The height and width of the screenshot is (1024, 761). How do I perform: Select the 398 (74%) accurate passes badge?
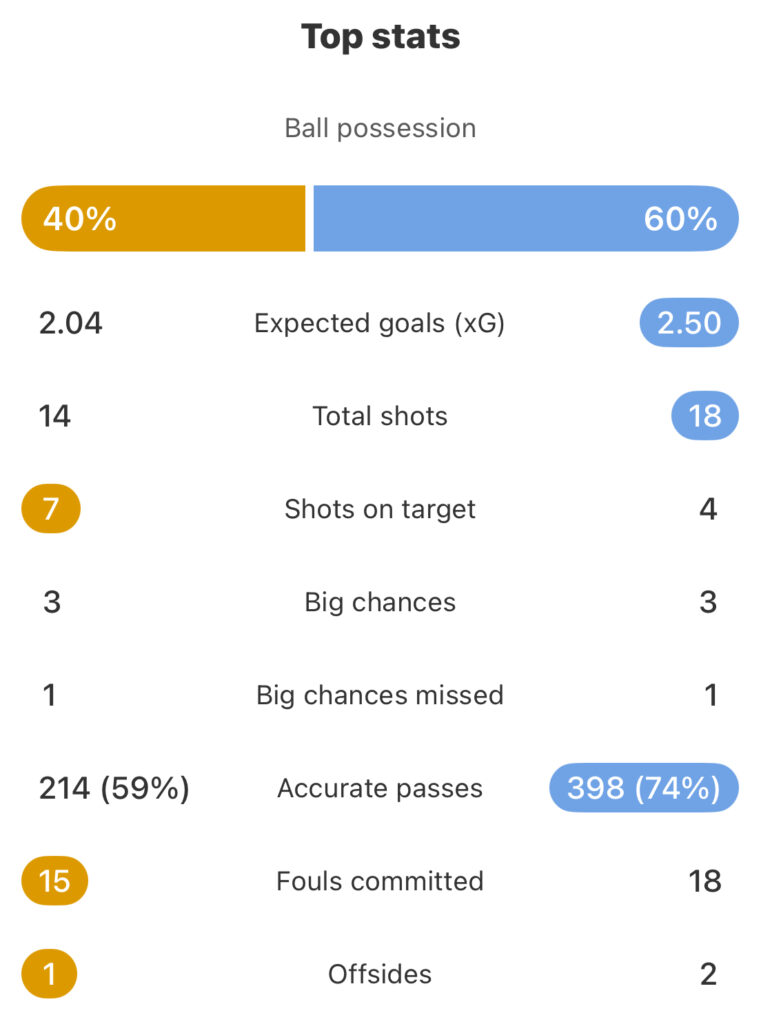click(644, 788)
